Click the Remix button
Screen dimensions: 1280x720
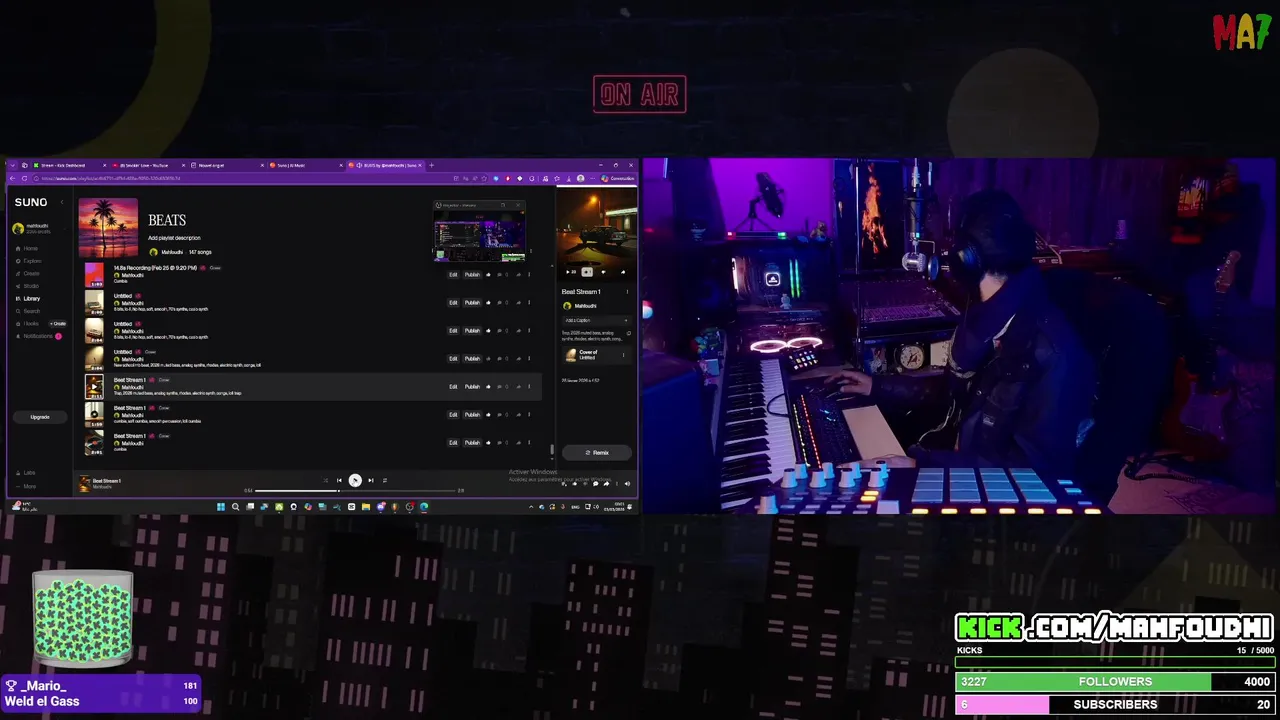(597, 452)
